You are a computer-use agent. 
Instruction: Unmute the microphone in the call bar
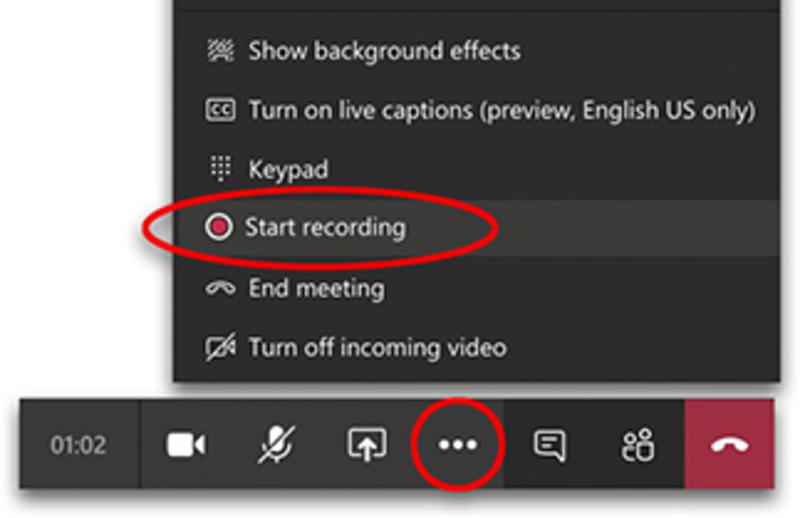pyautogui.click(x=276, y=445)
